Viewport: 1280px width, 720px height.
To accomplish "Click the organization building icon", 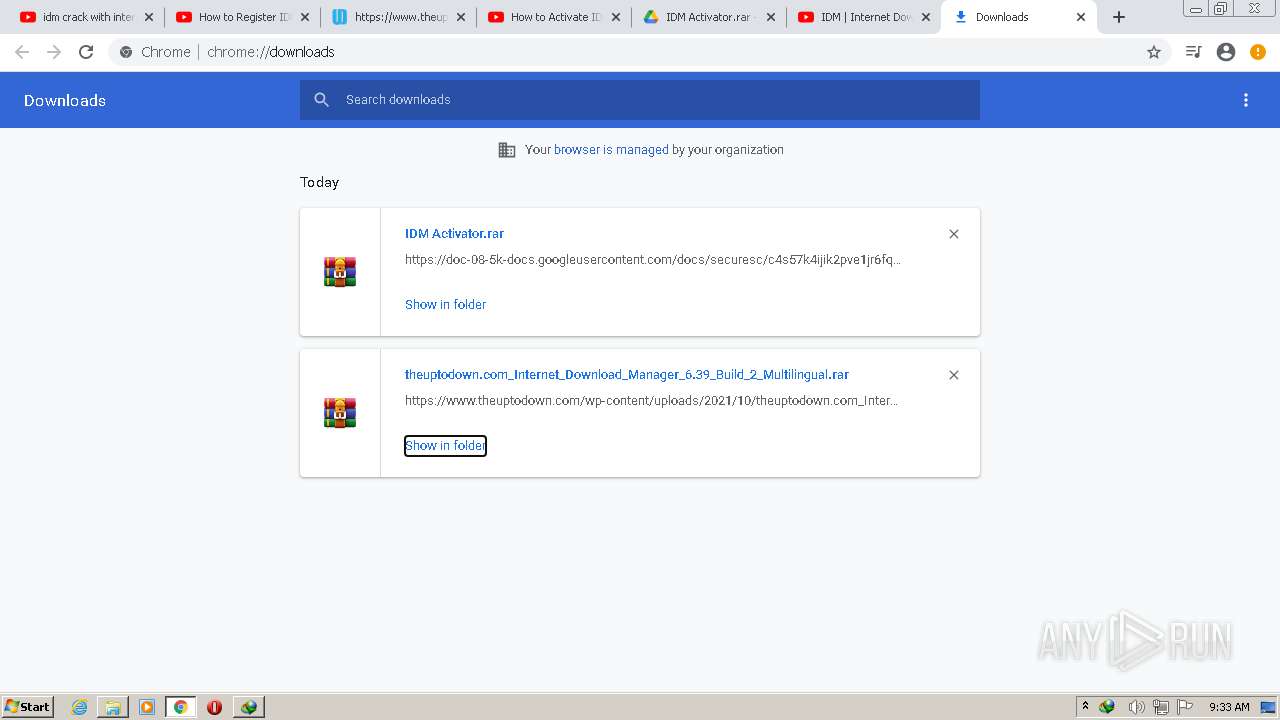I will click(x=507, y=150).
